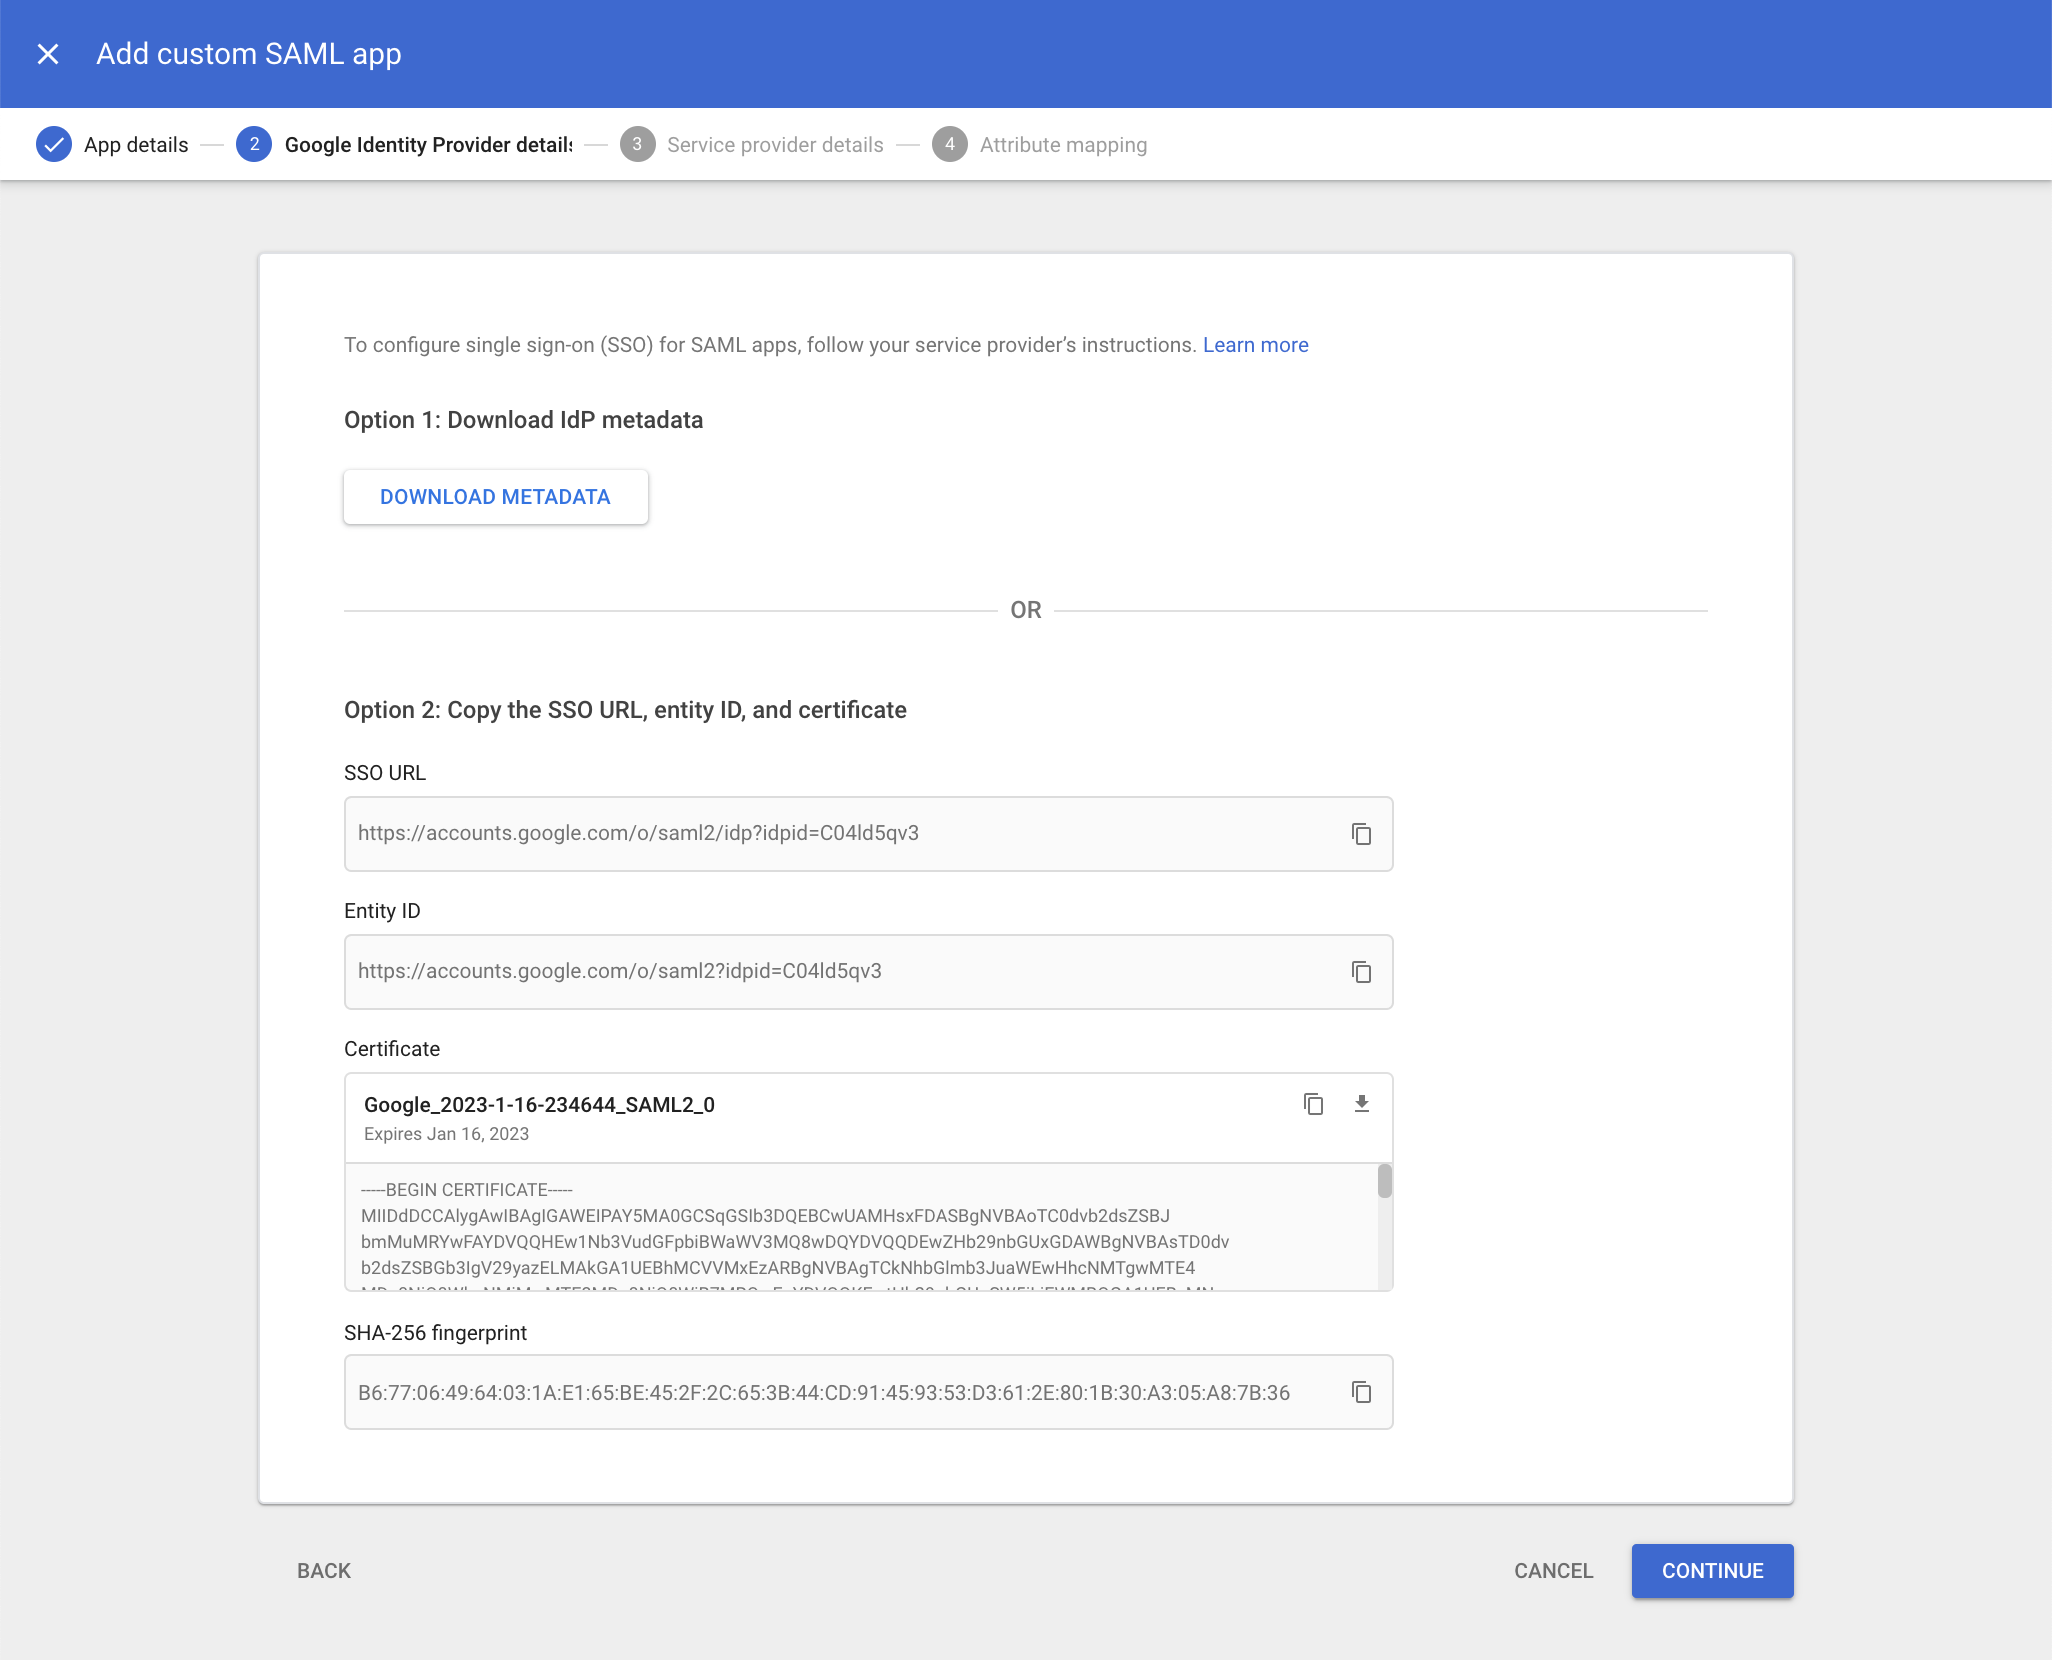Click CONTINUE to proceed
Image resolution: width=2052 pixels, height=1660 pixels.
pos(1712,1571)
